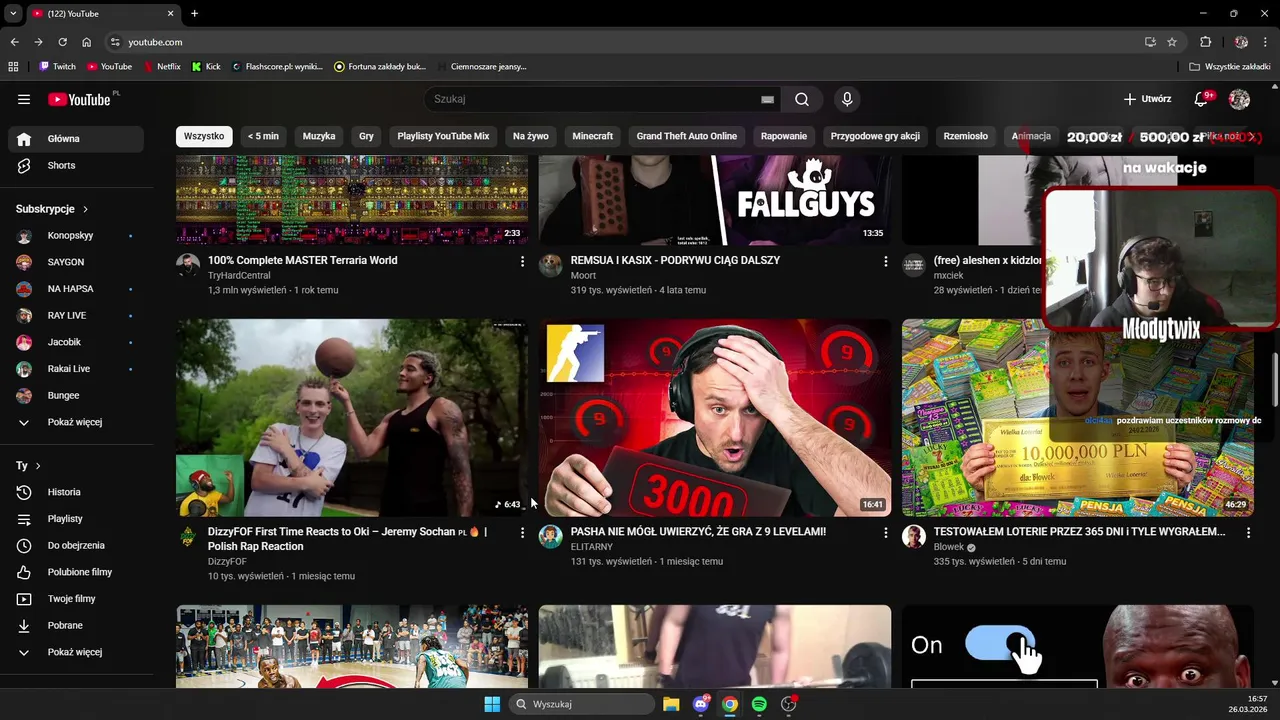Open DizzyFOF Oki reaction thumbnail
This screenshot has width=1280, height=720.
click(352, 417)
